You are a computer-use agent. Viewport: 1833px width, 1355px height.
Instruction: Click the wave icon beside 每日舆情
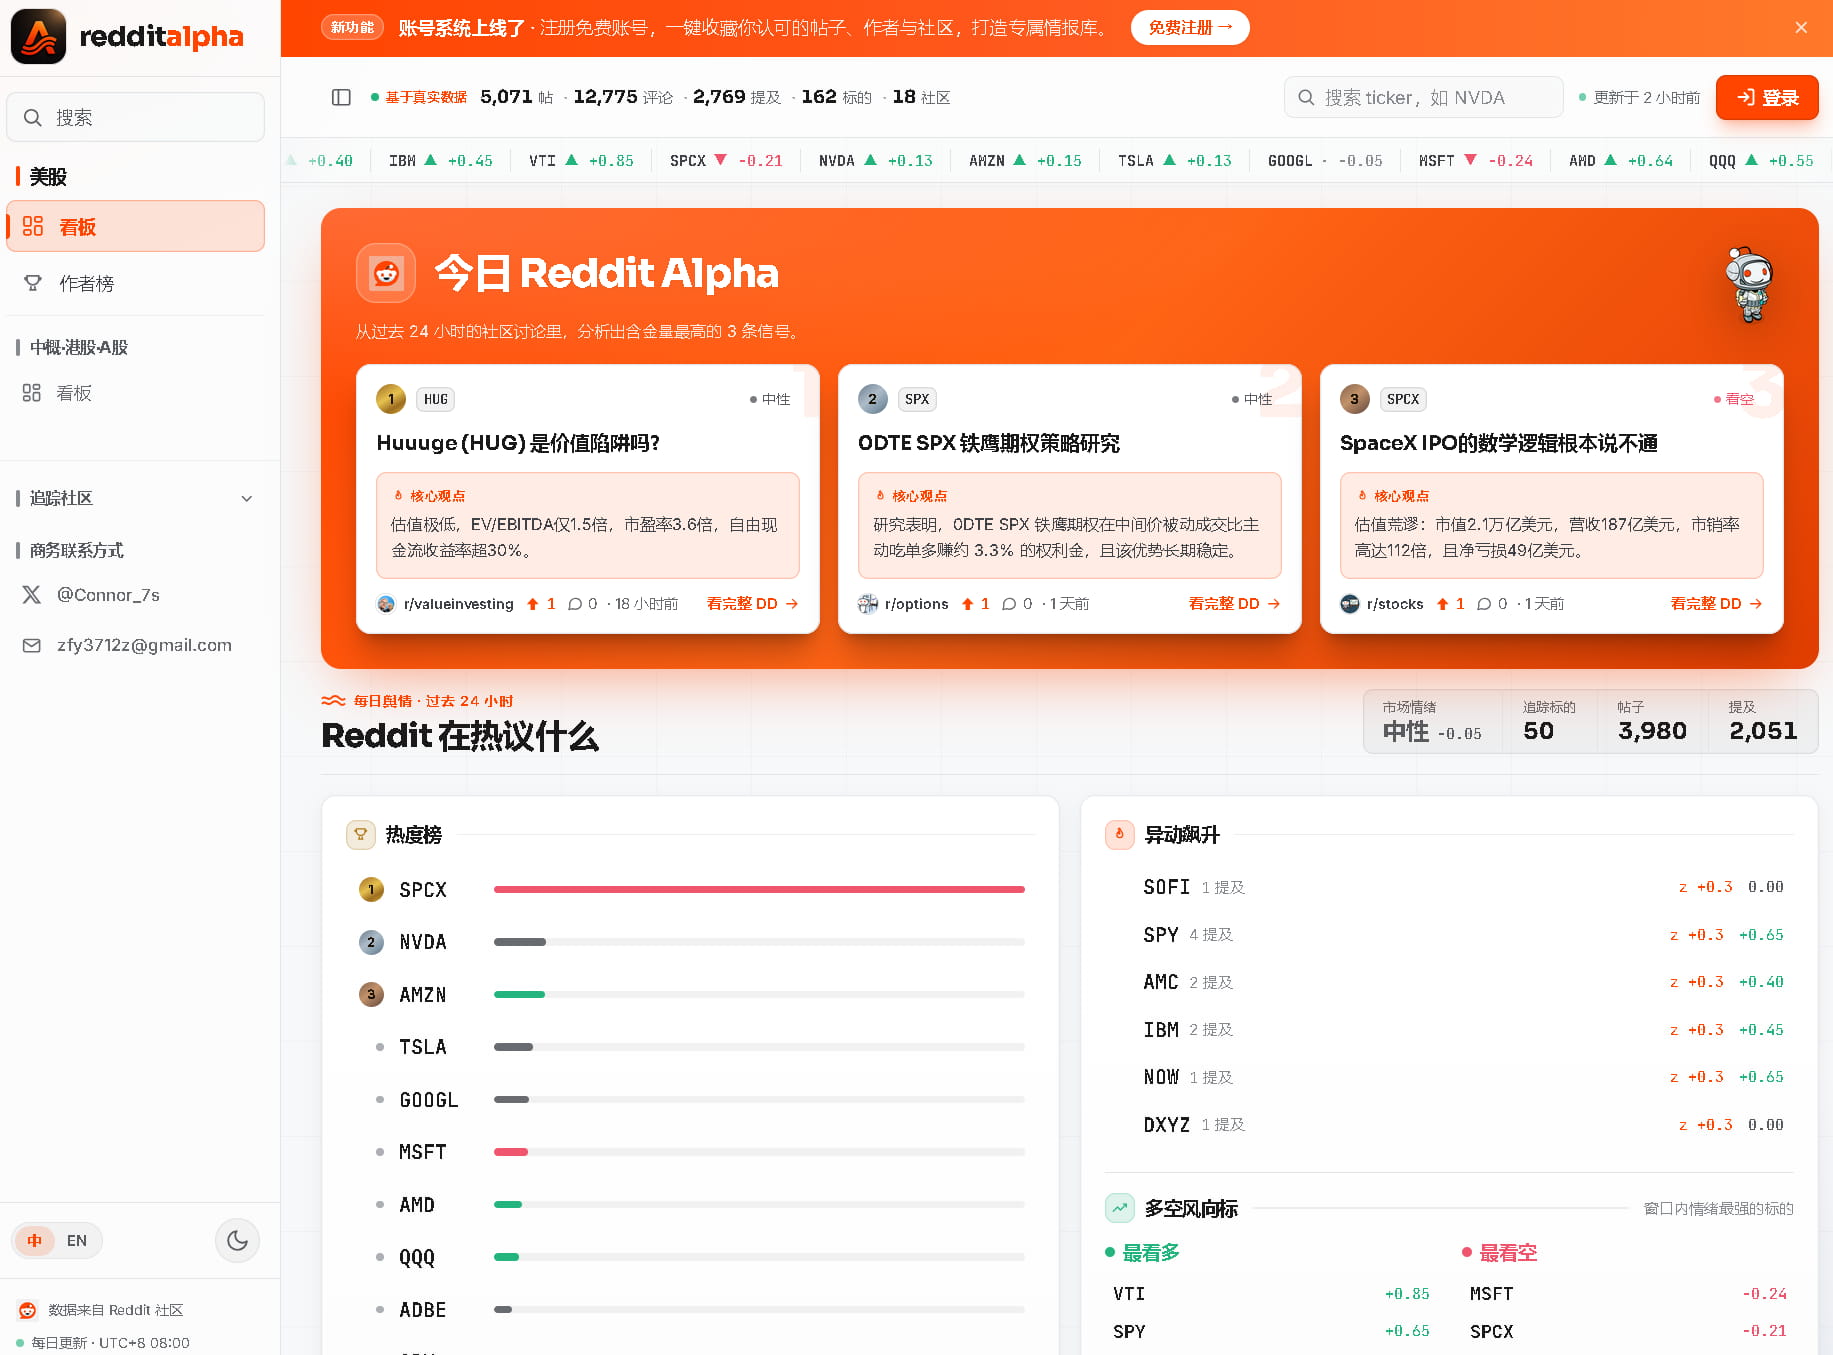click(334, 701)
